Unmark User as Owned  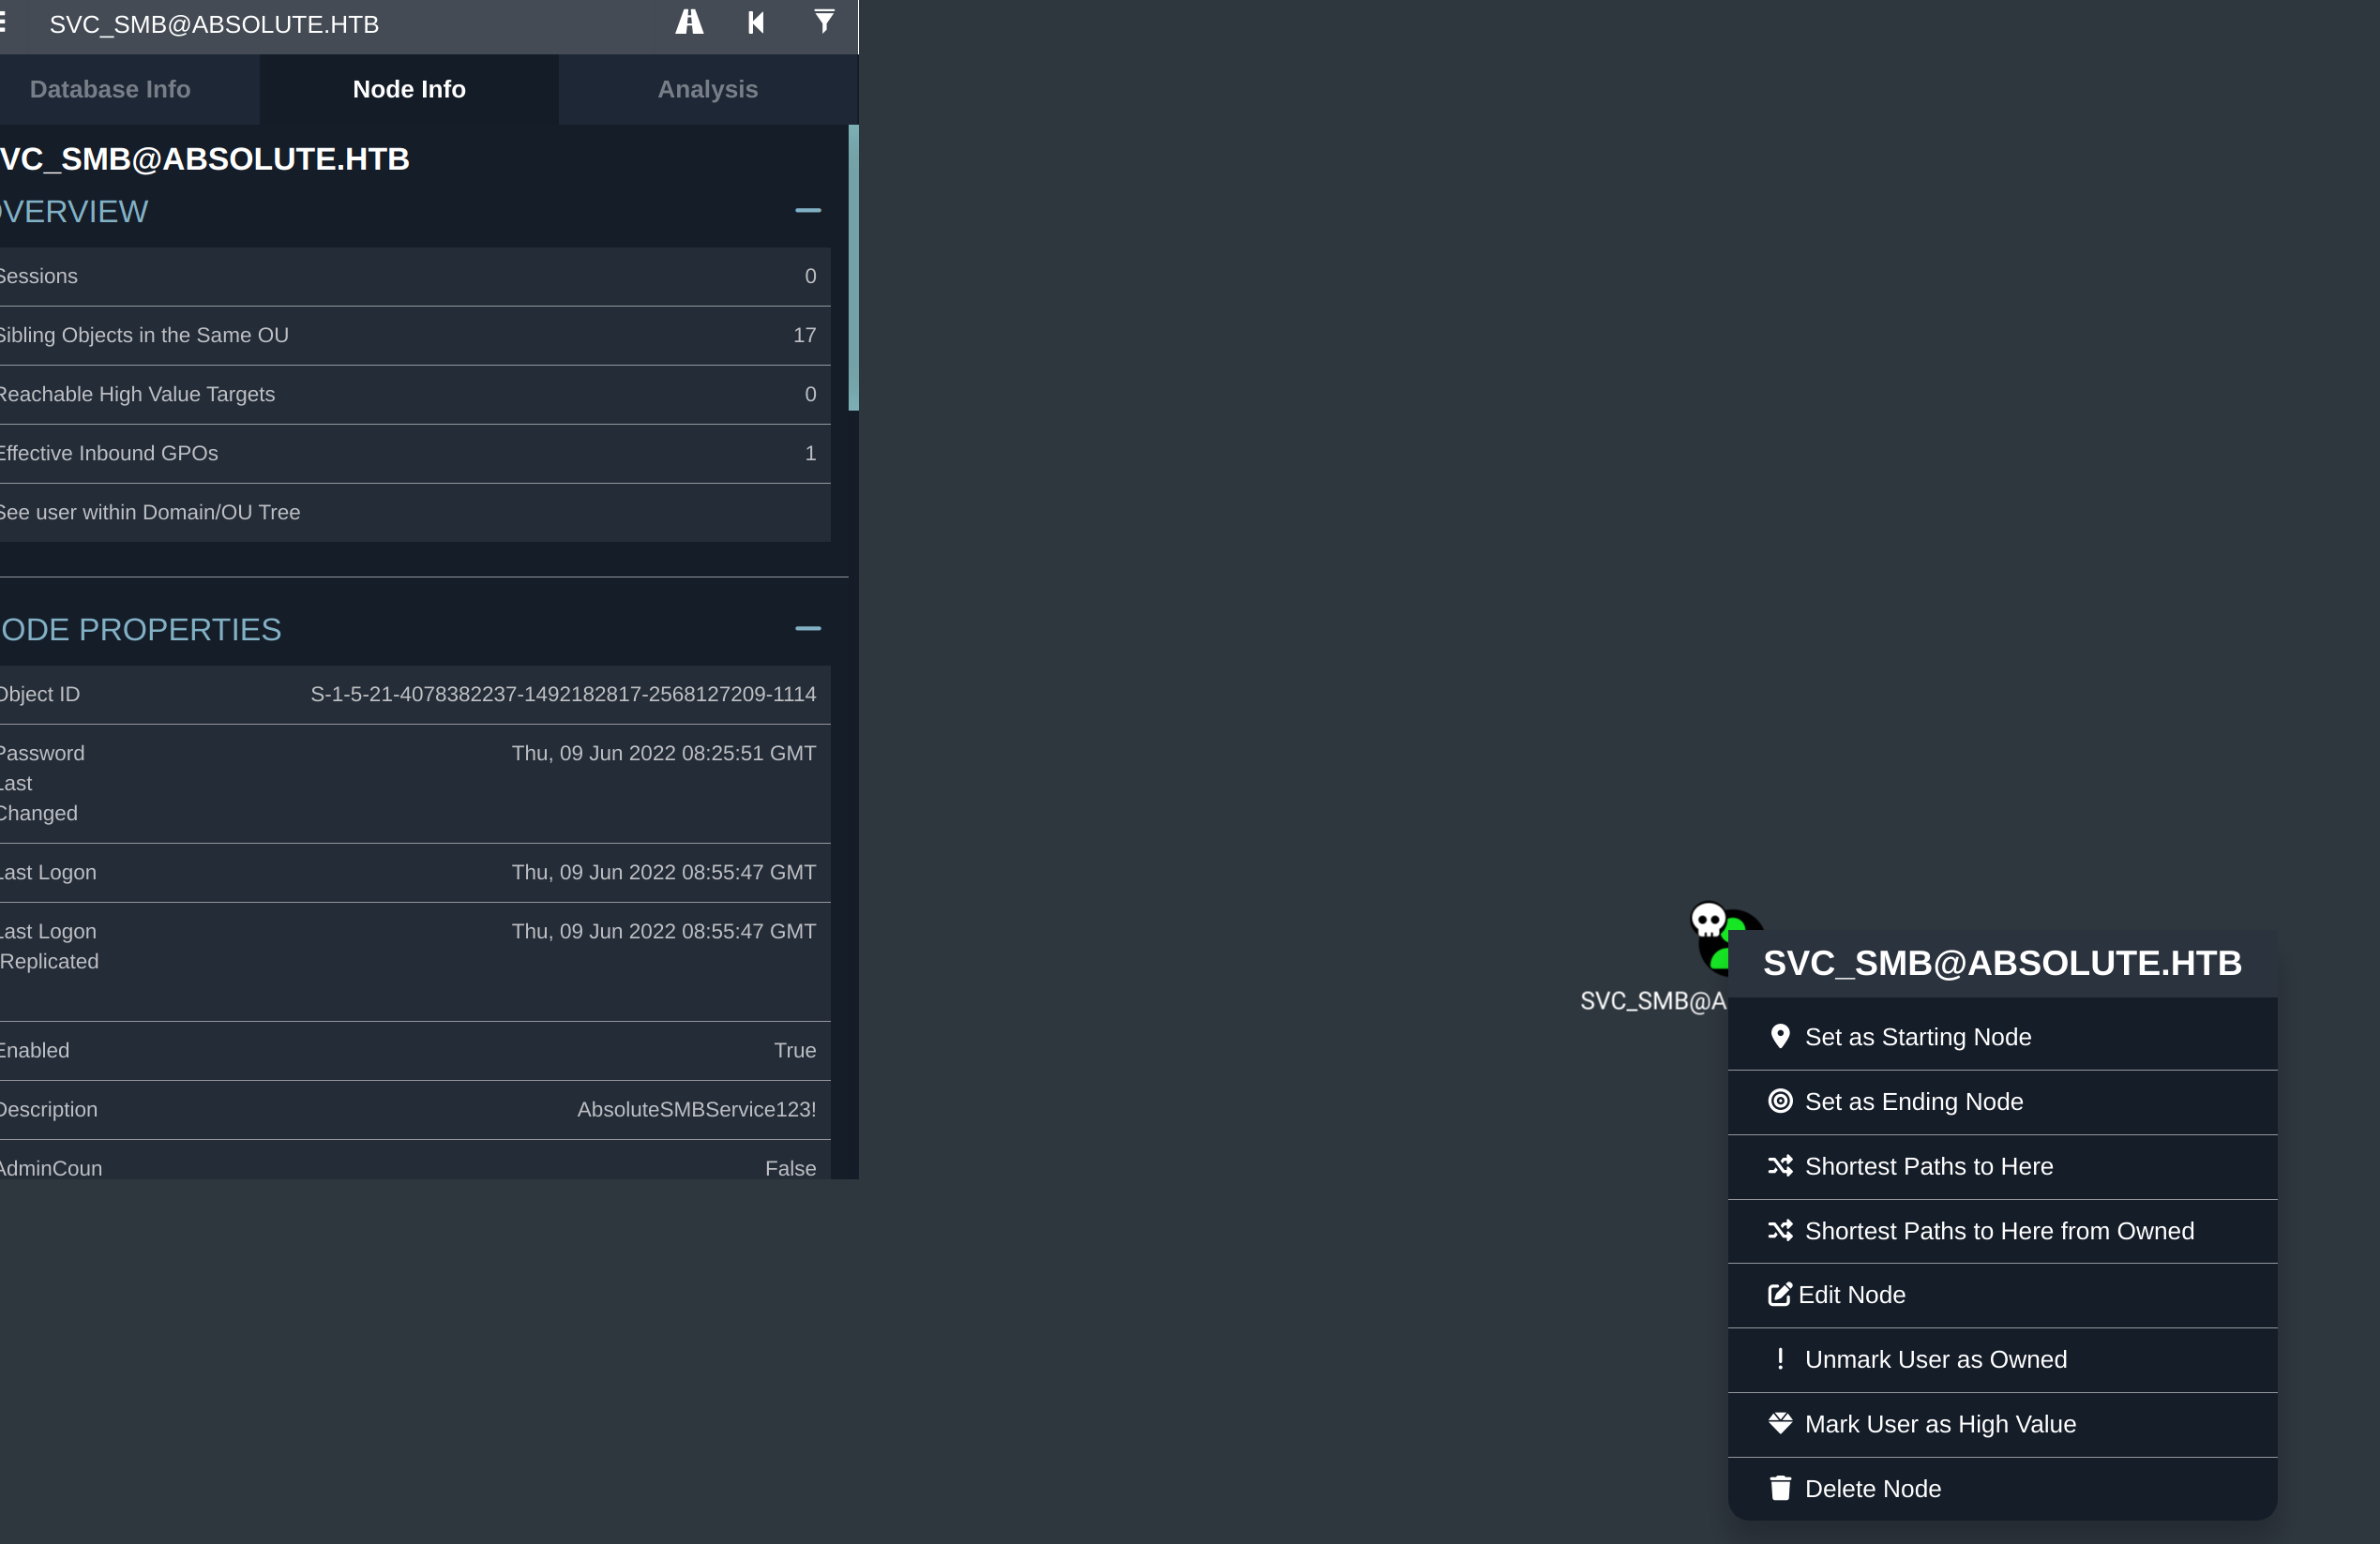pos(1935,1360)
